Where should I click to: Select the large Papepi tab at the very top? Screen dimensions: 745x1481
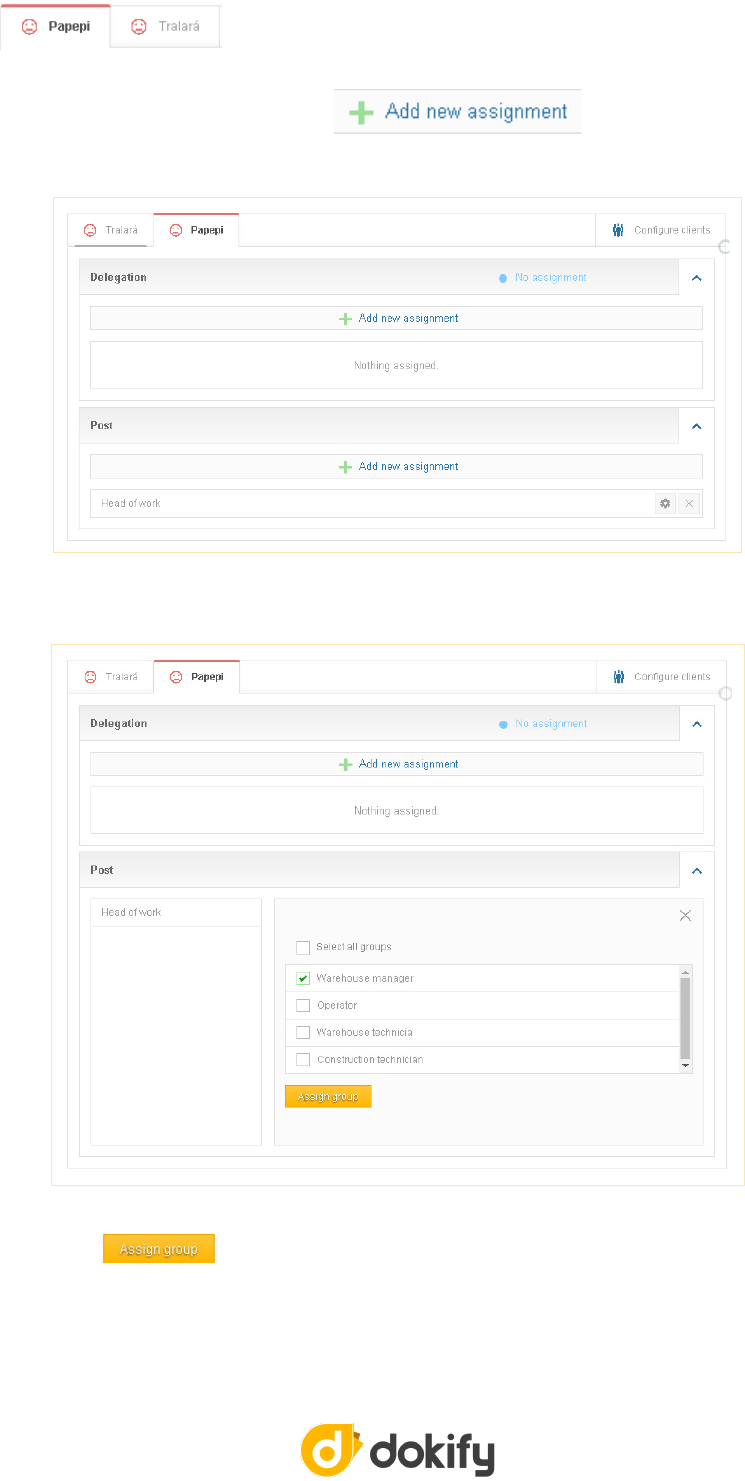coord(55,27)
